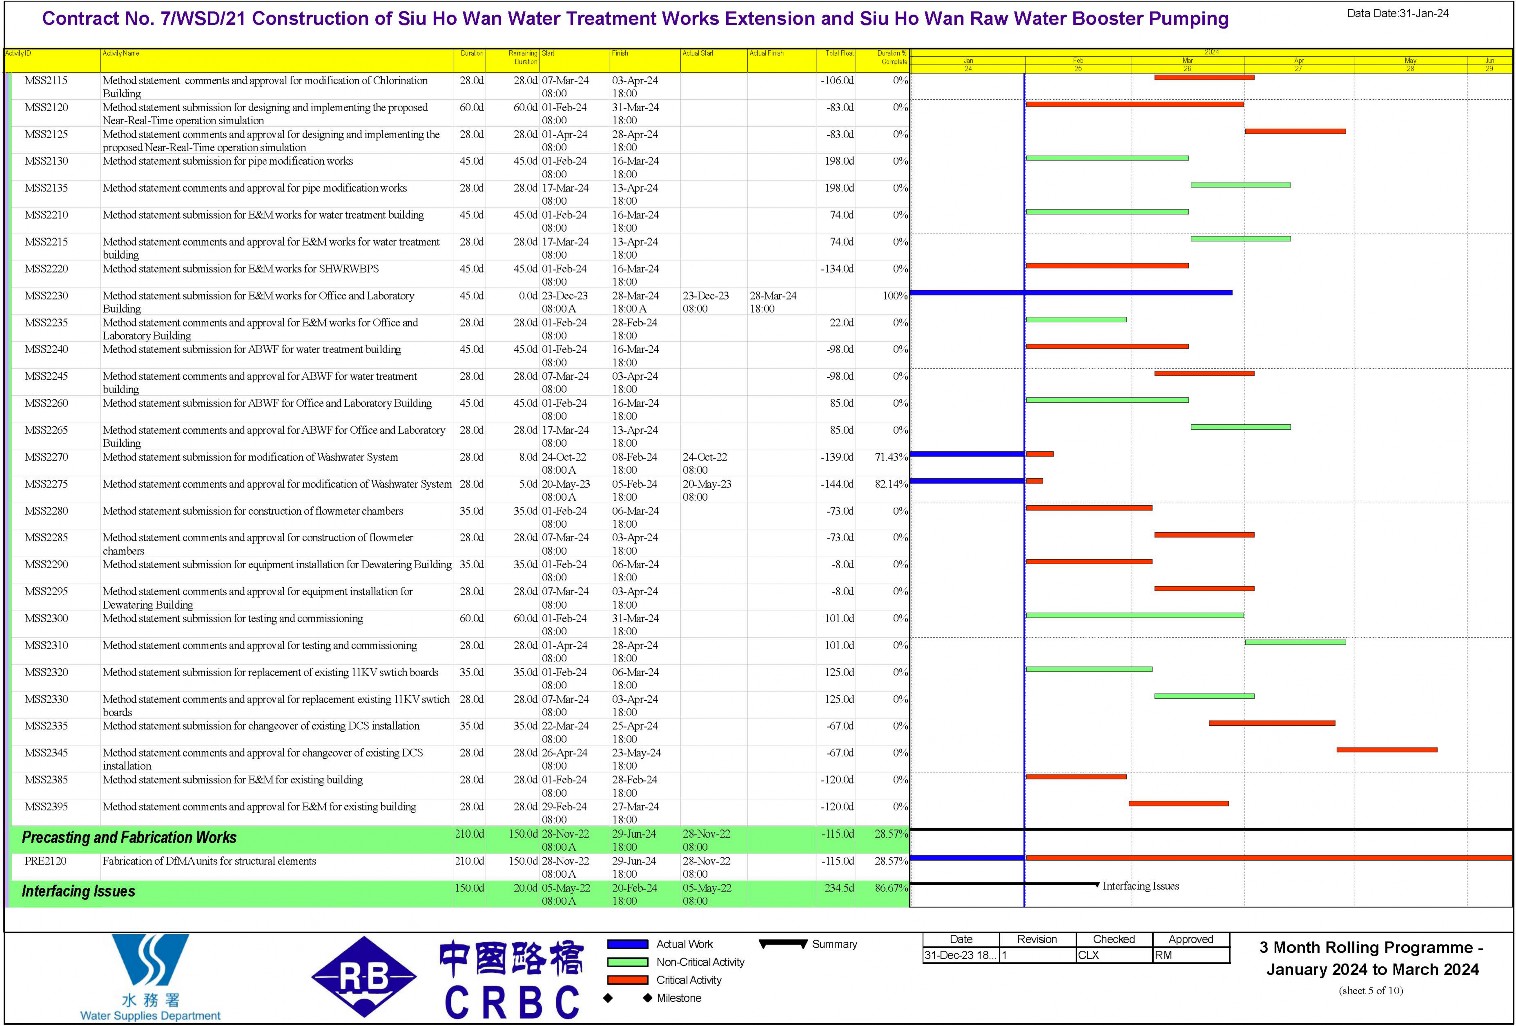Click the blue actual-work bar for MSS2230
Screen dimensions: 1516x1026
coord(1071,293)
